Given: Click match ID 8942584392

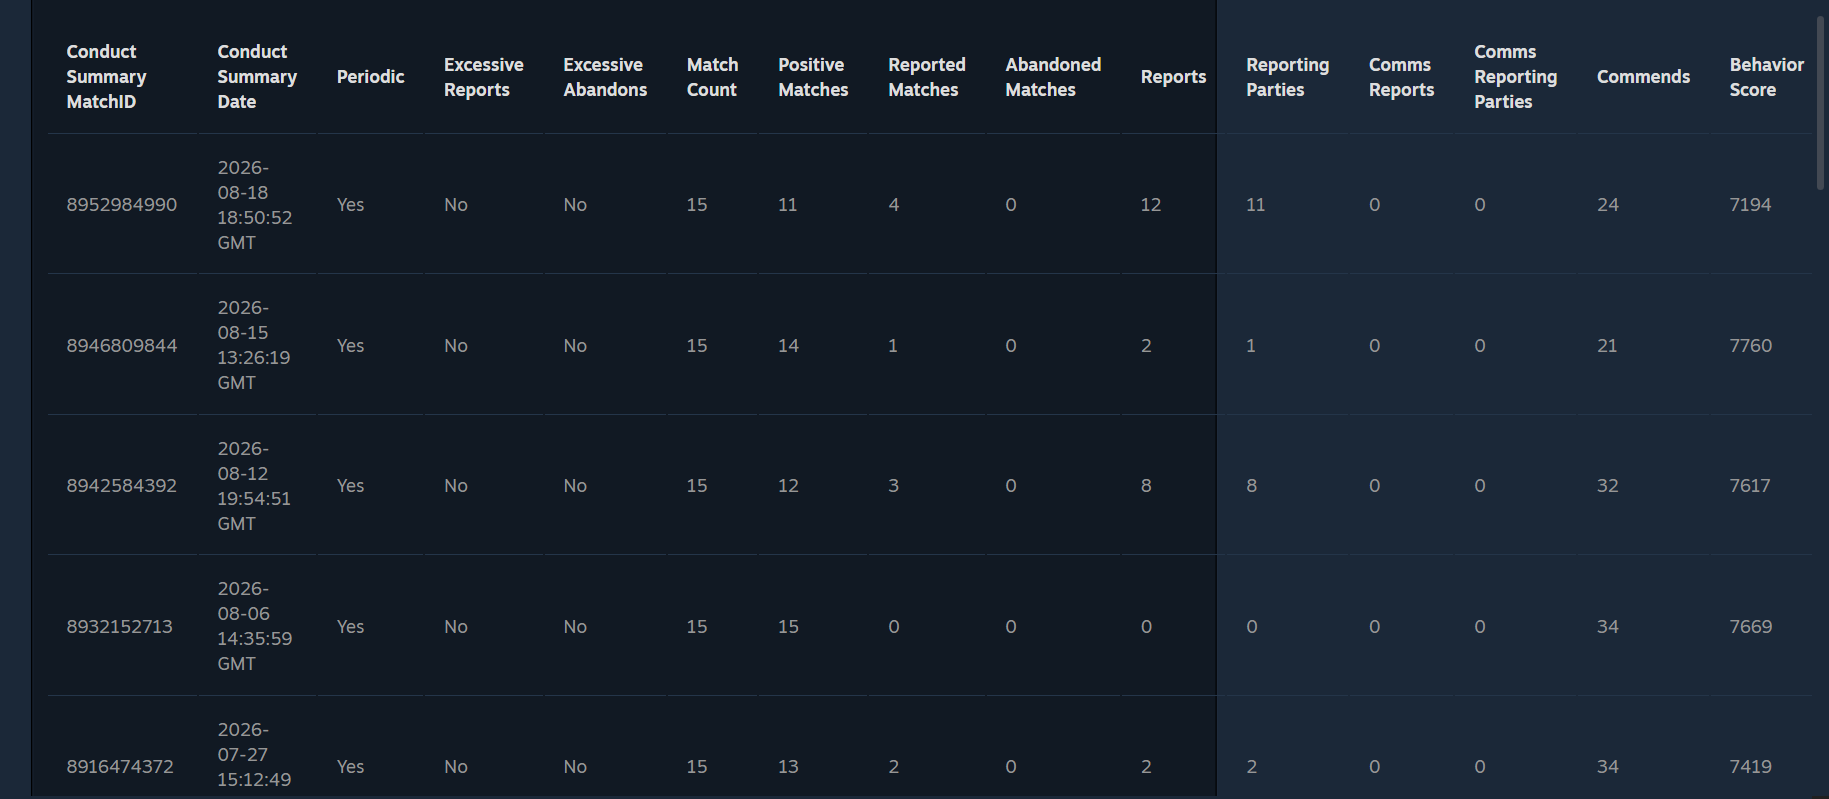Looking at the screenshot, I should point(122,485).
